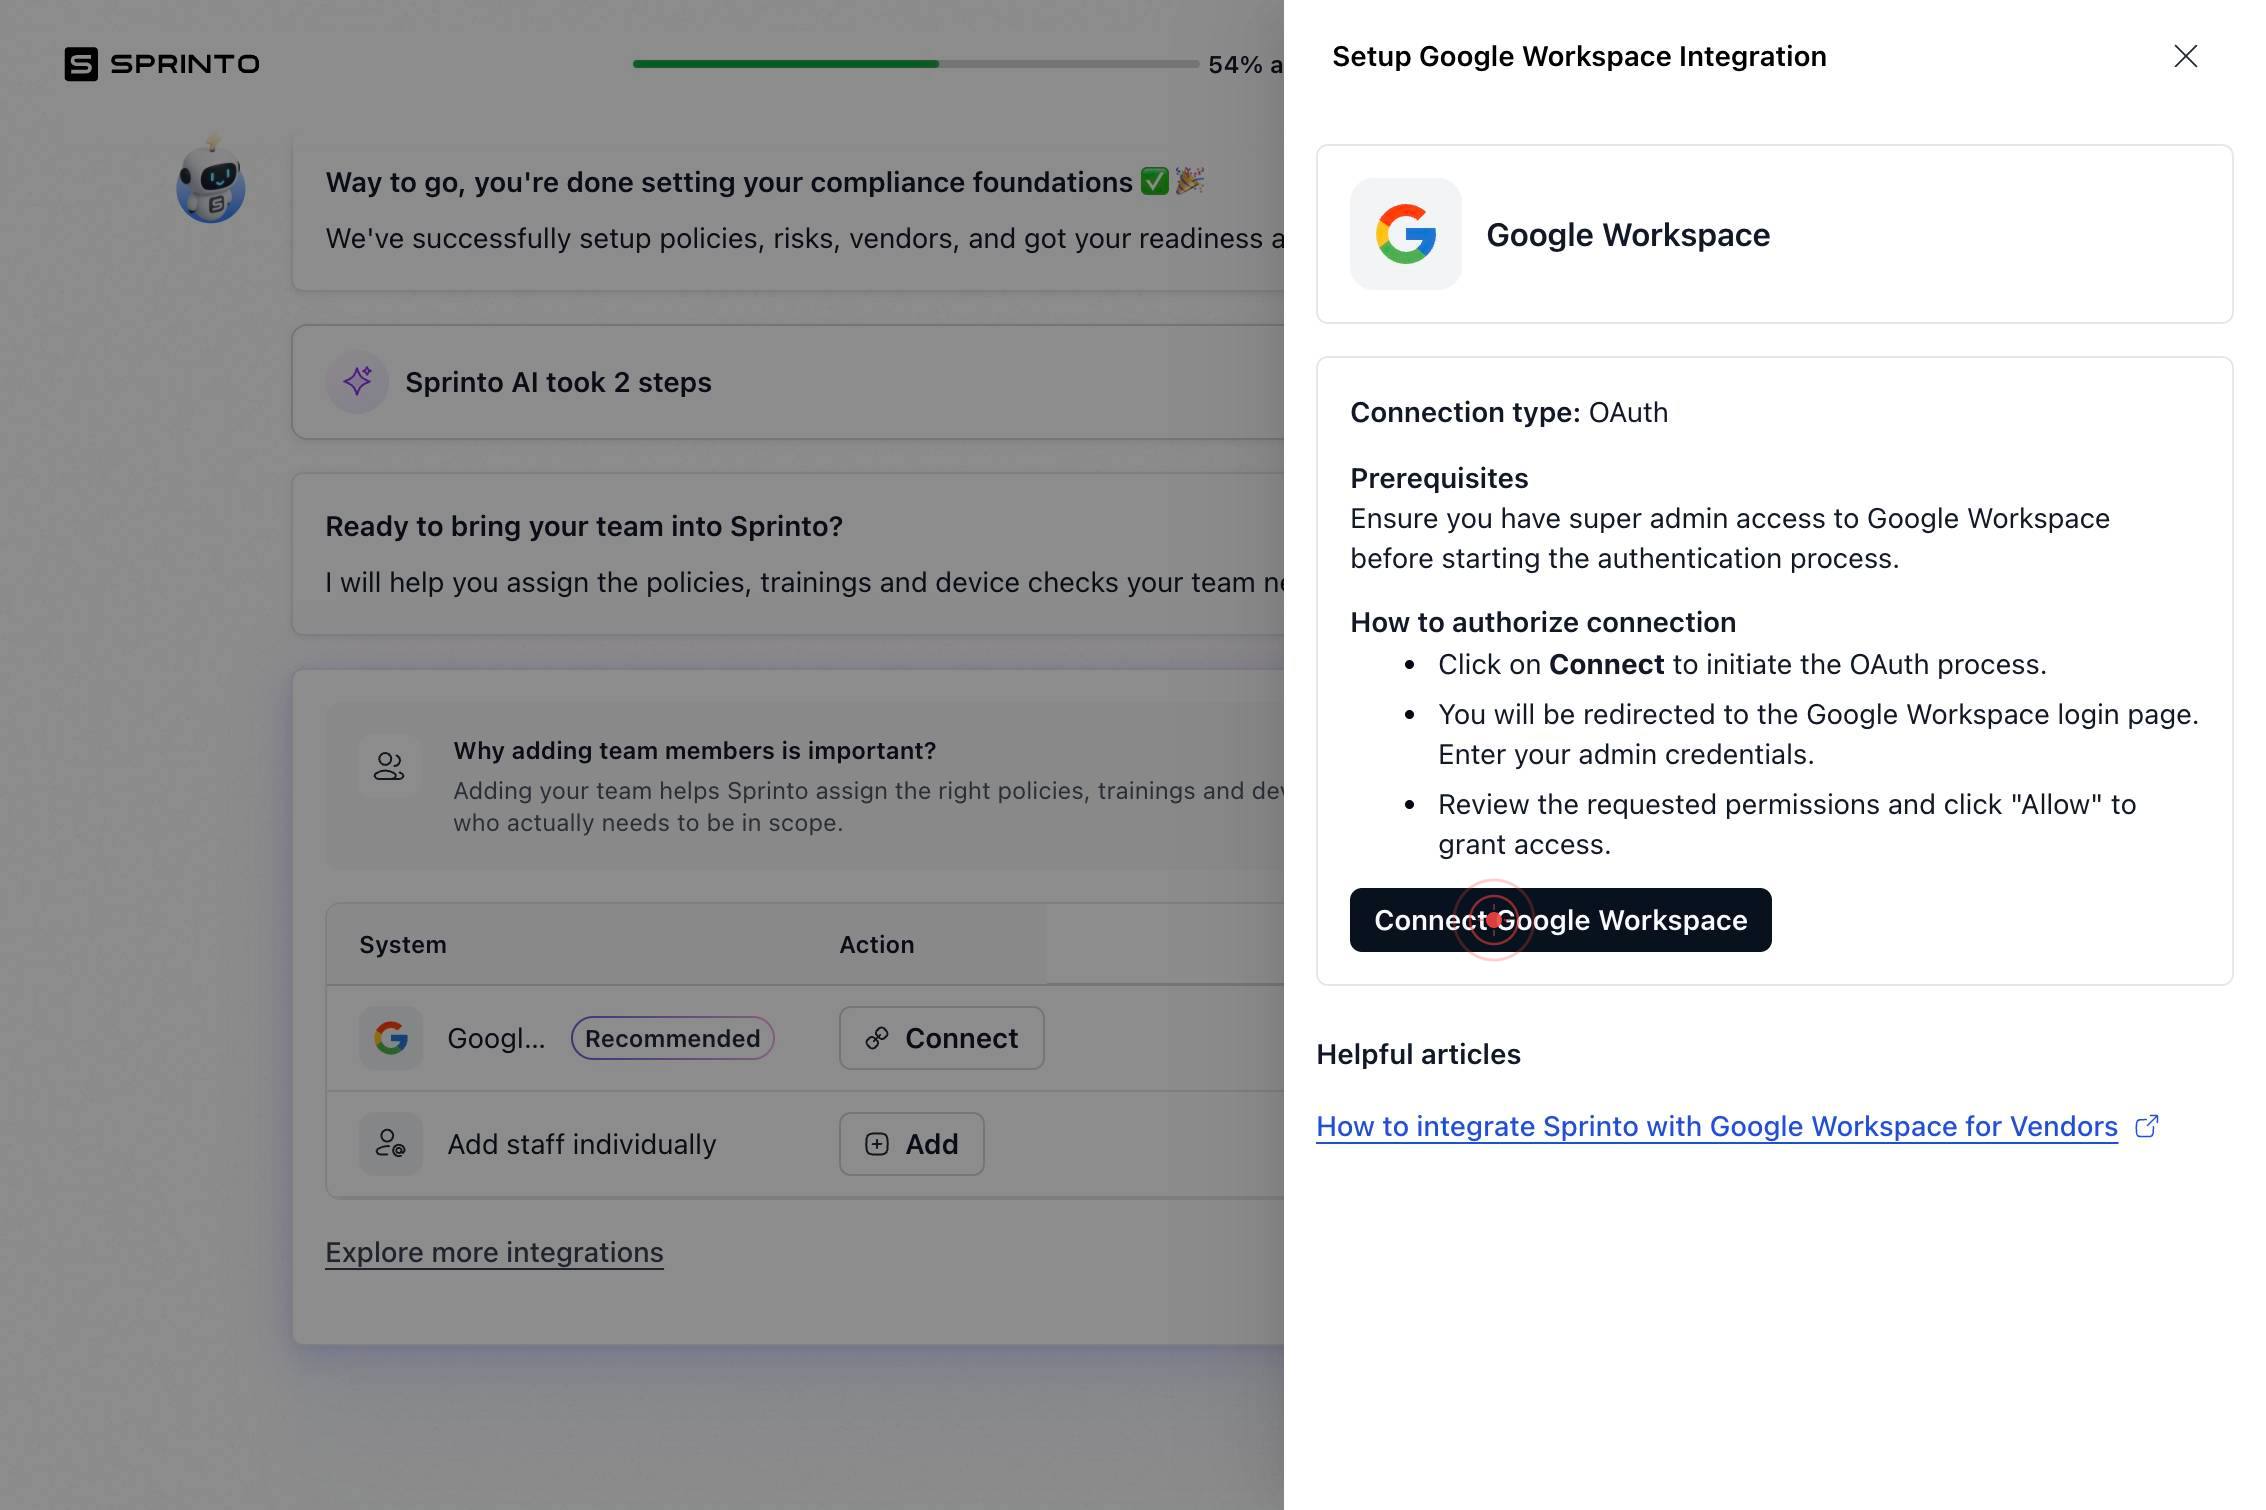
Task: Click the Sprinto logo
Action: (162, 64)
